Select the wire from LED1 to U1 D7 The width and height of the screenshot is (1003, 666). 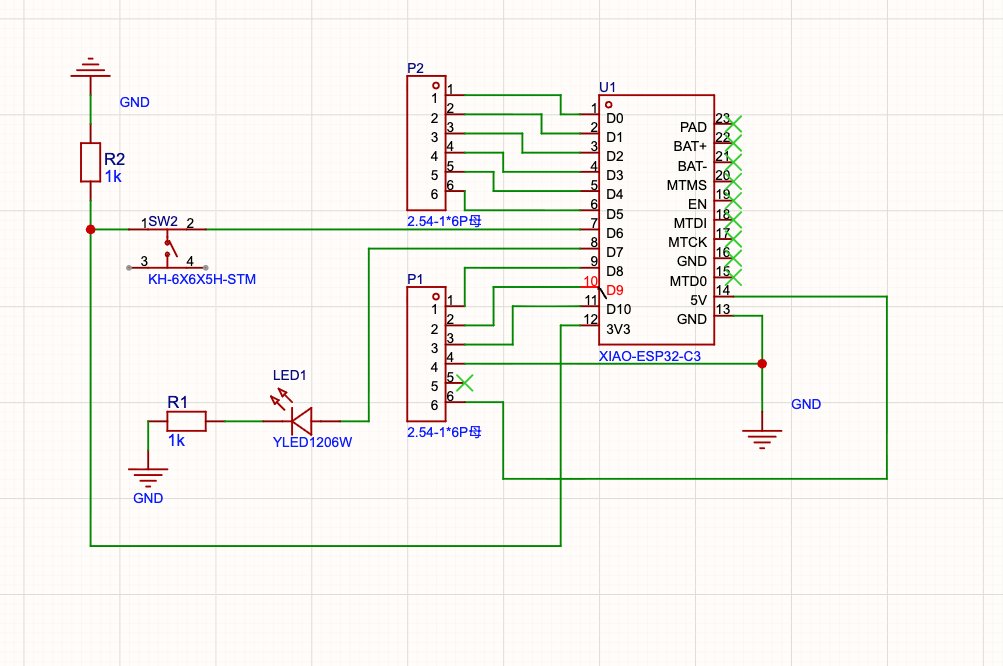pyautogui.click(x=369, y=335)
